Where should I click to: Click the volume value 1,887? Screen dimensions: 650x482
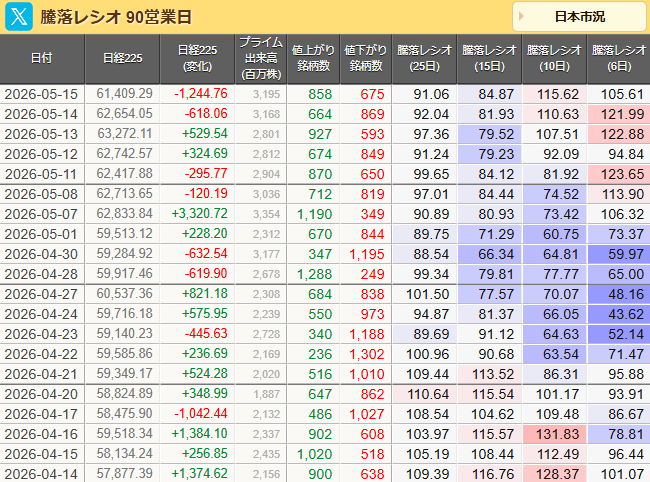point(267,394)
